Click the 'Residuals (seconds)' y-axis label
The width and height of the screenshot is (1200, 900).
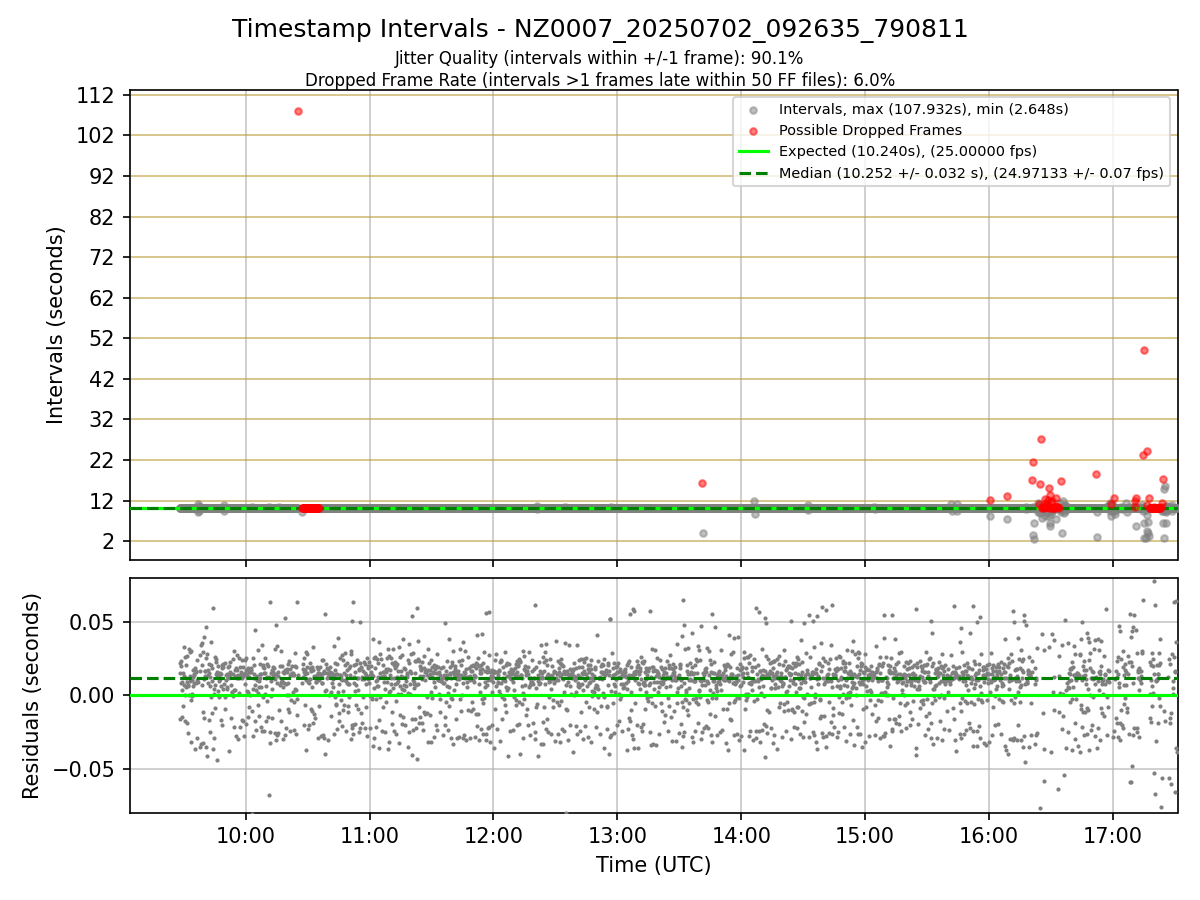click(x=32, y=695)
